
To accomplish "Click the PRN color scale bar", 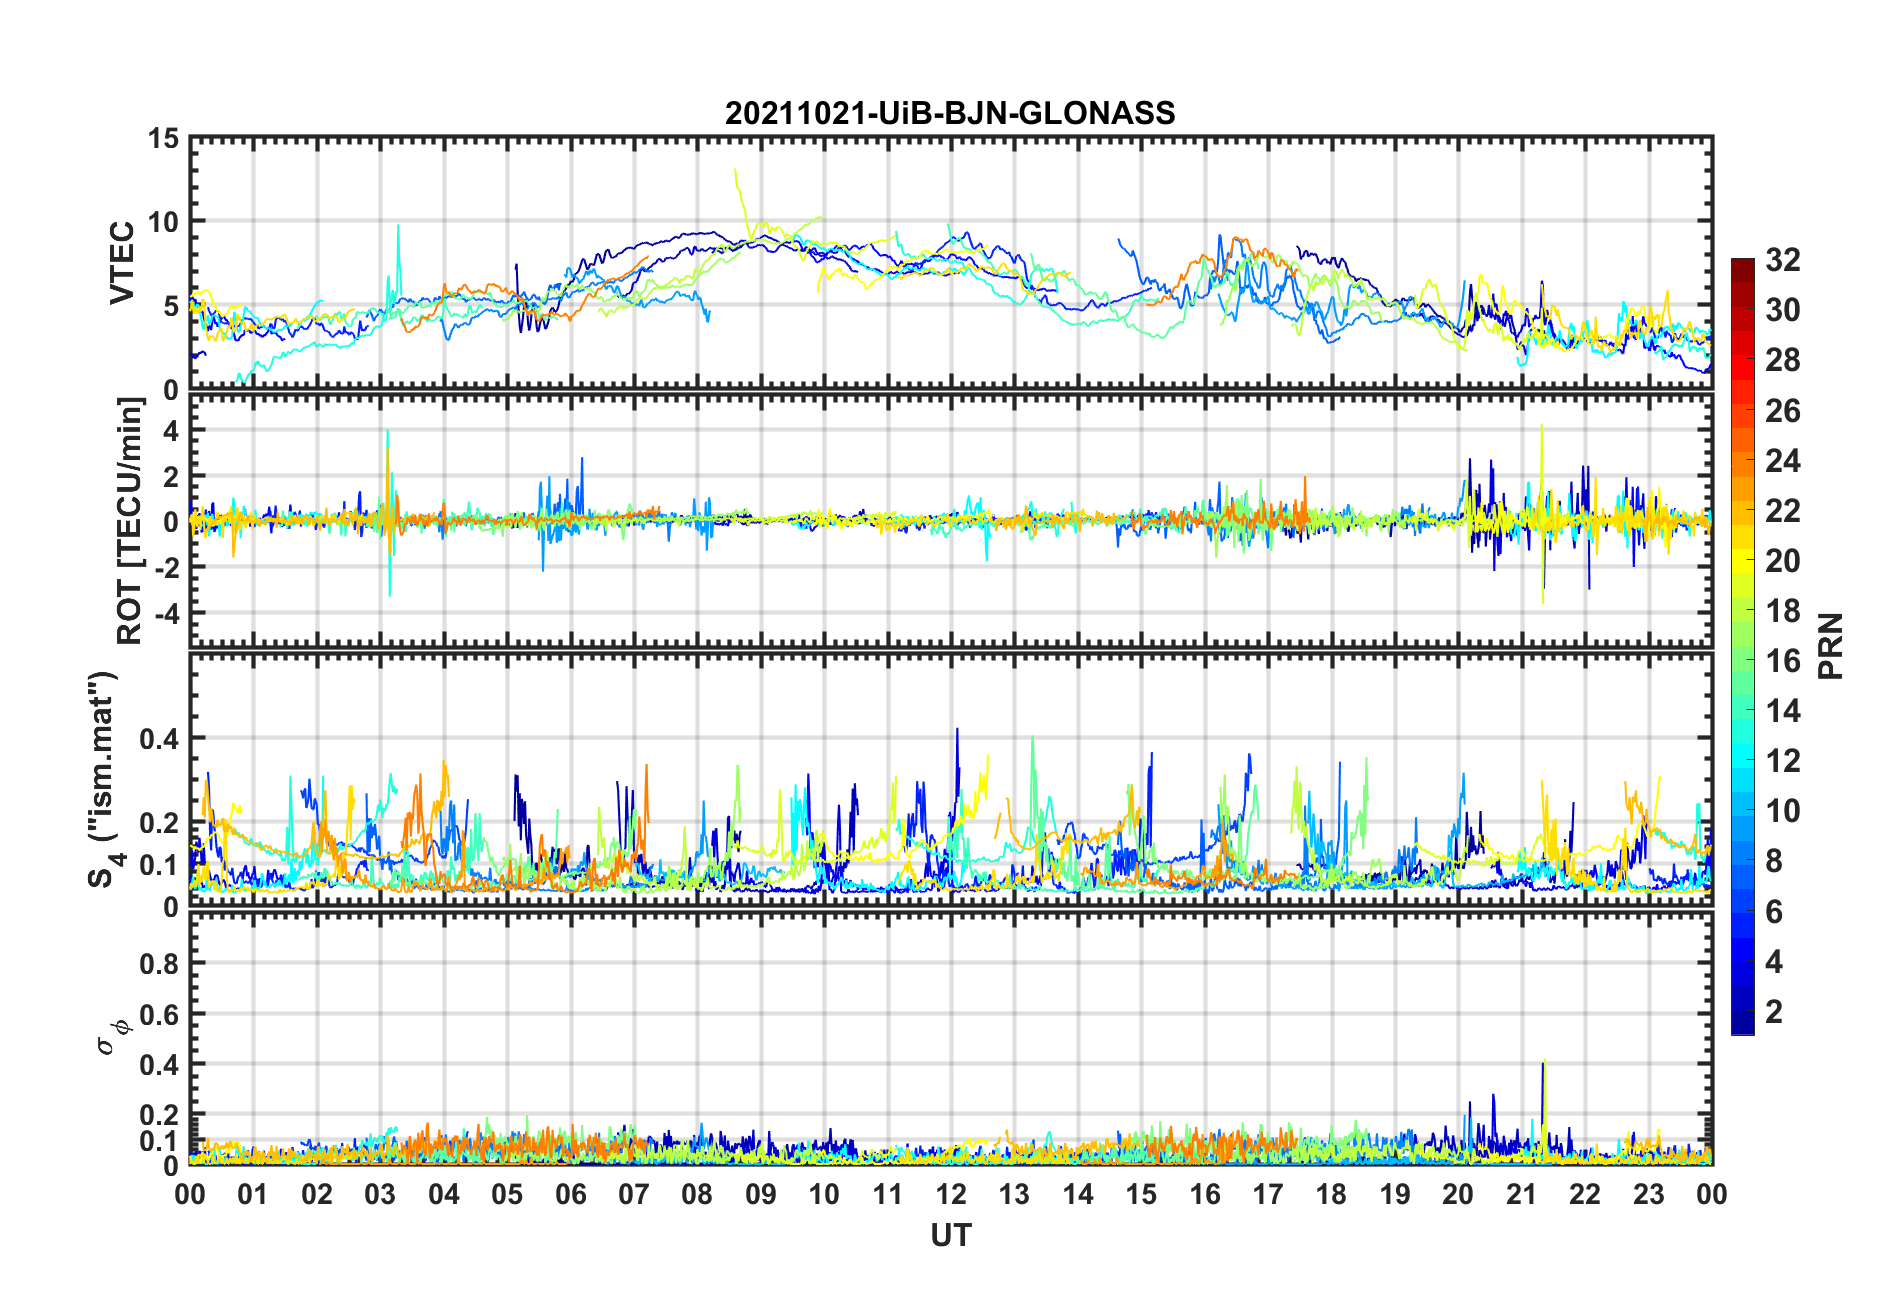I will tap(1742, 646).
